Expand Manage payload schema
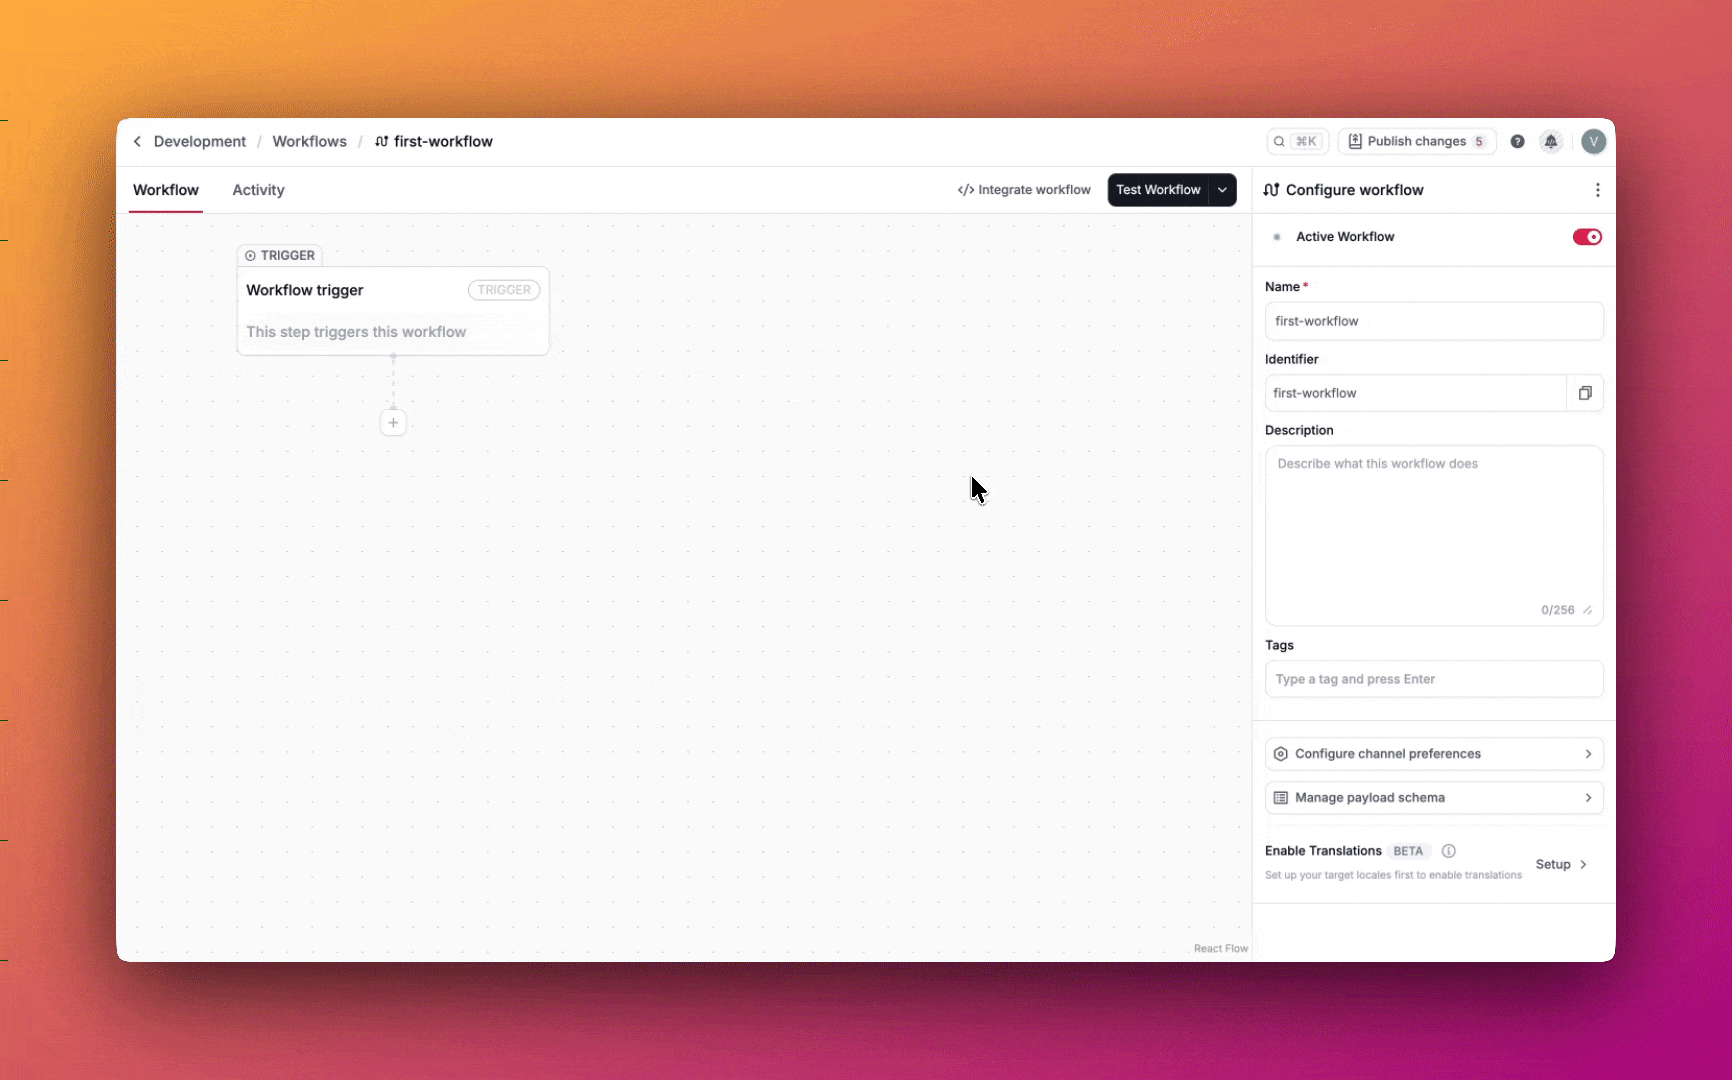The height and width of the screenshot is (1080, 1732). click(1433, 797)
